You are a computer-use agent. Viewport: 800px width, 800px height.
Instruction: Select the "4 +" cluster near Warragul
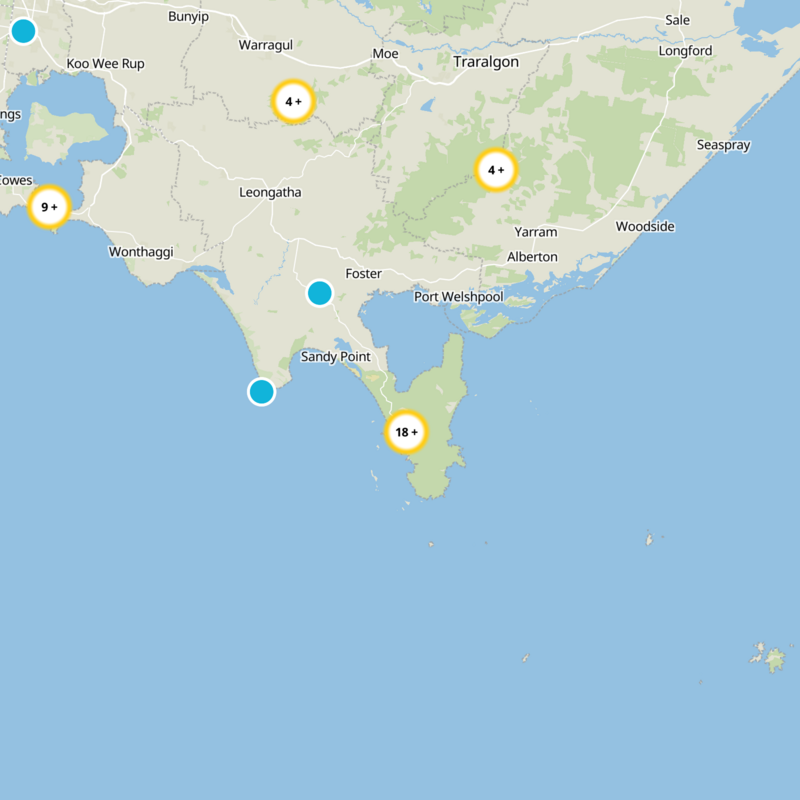tap(293, 101)
